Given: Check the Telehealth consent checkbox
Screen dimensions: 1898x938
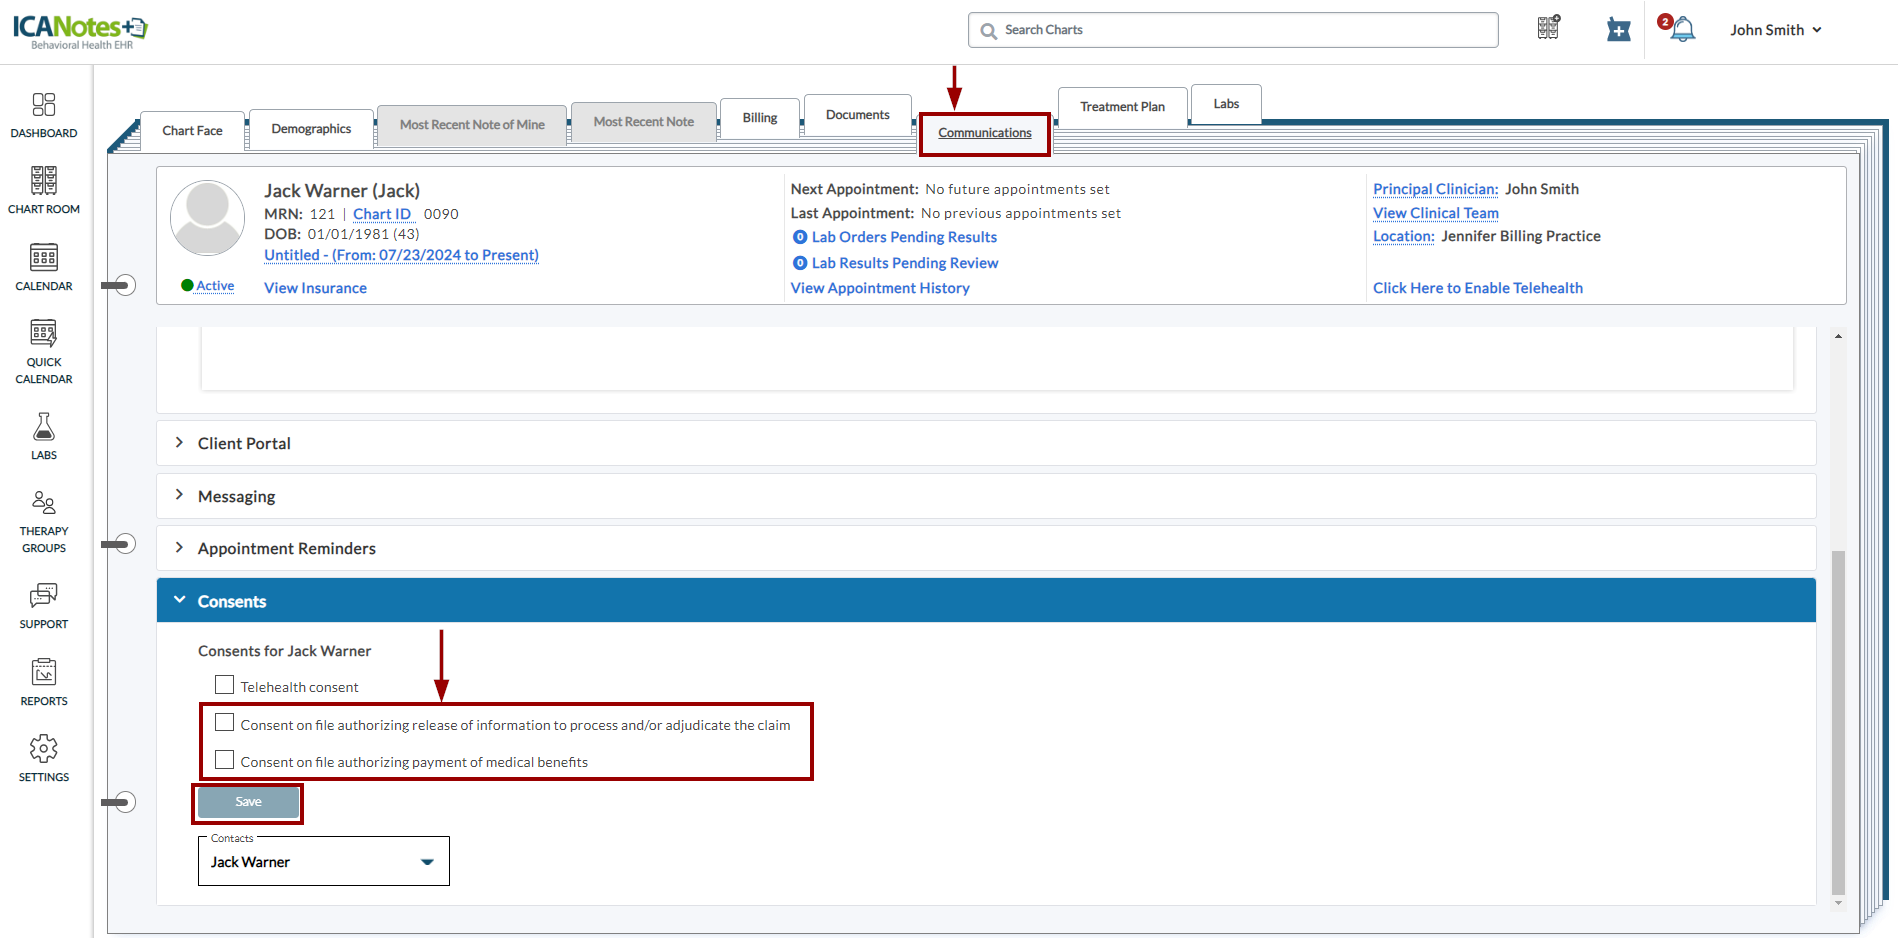Looking at the screenshot, I should [x=225, y=685].
